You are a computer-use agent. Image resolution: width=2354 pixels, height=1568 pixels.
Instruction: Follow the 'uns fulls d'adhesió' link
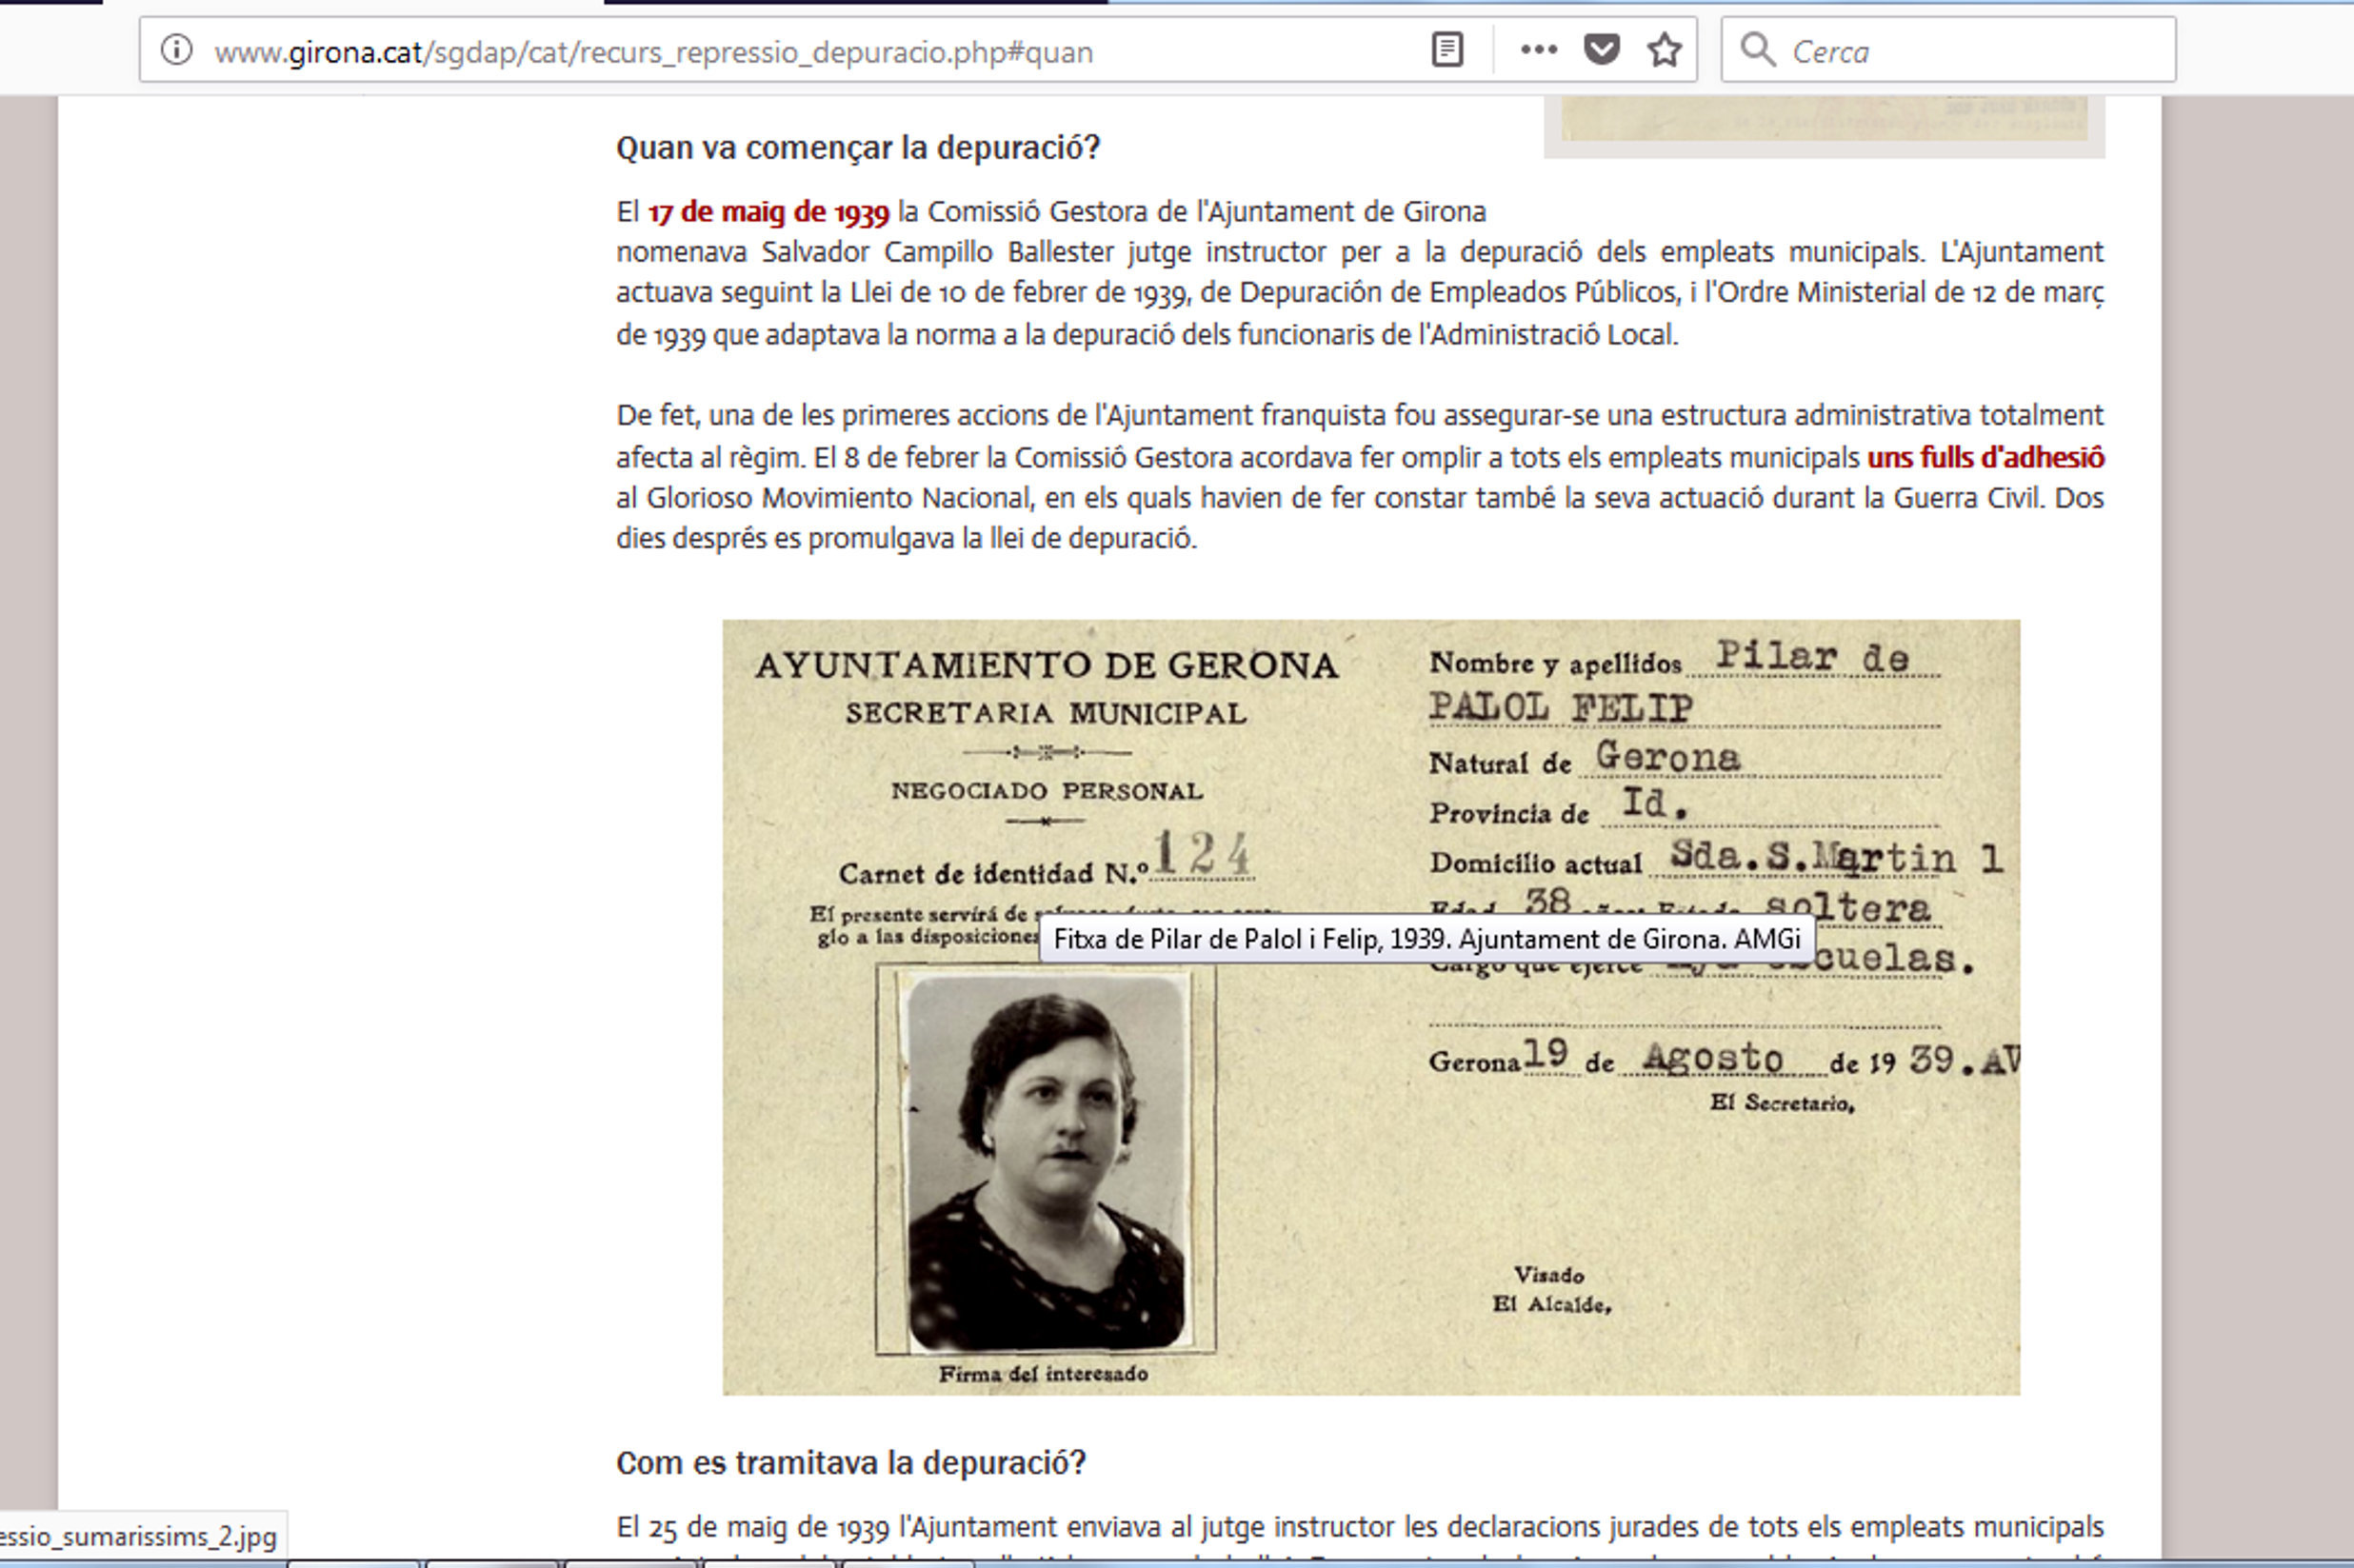click(x=1985, y=457)
